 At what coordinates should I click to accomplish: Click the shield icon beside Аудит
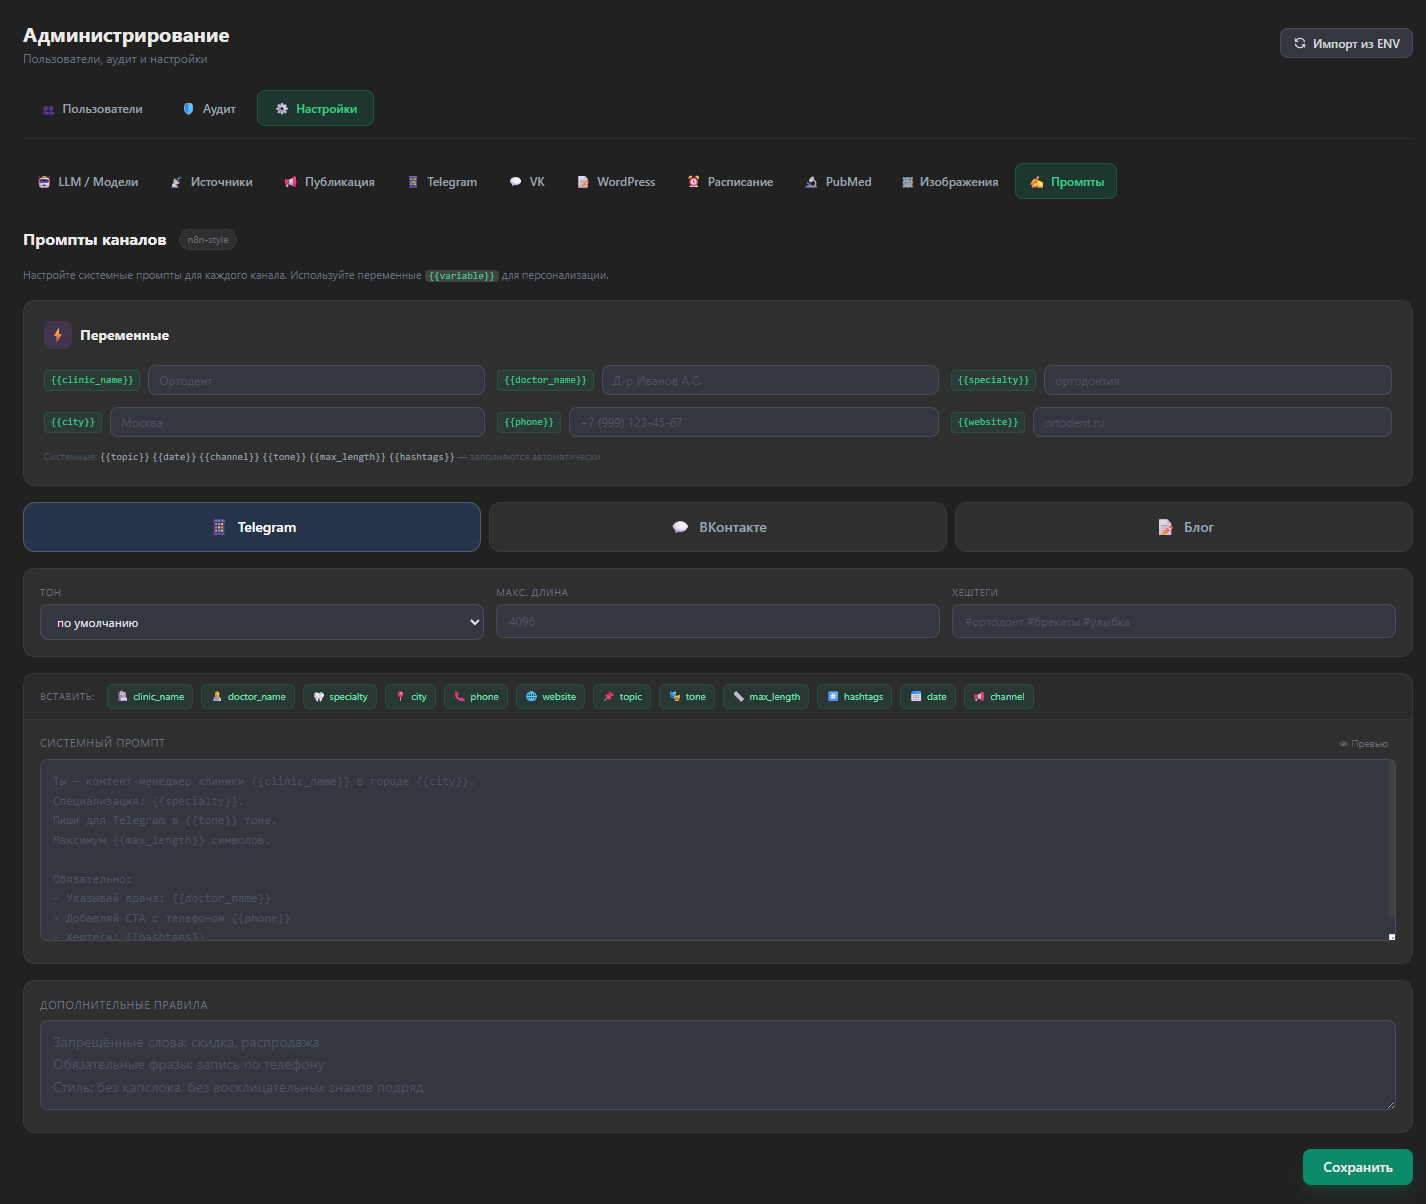click(x=188, y=109)
